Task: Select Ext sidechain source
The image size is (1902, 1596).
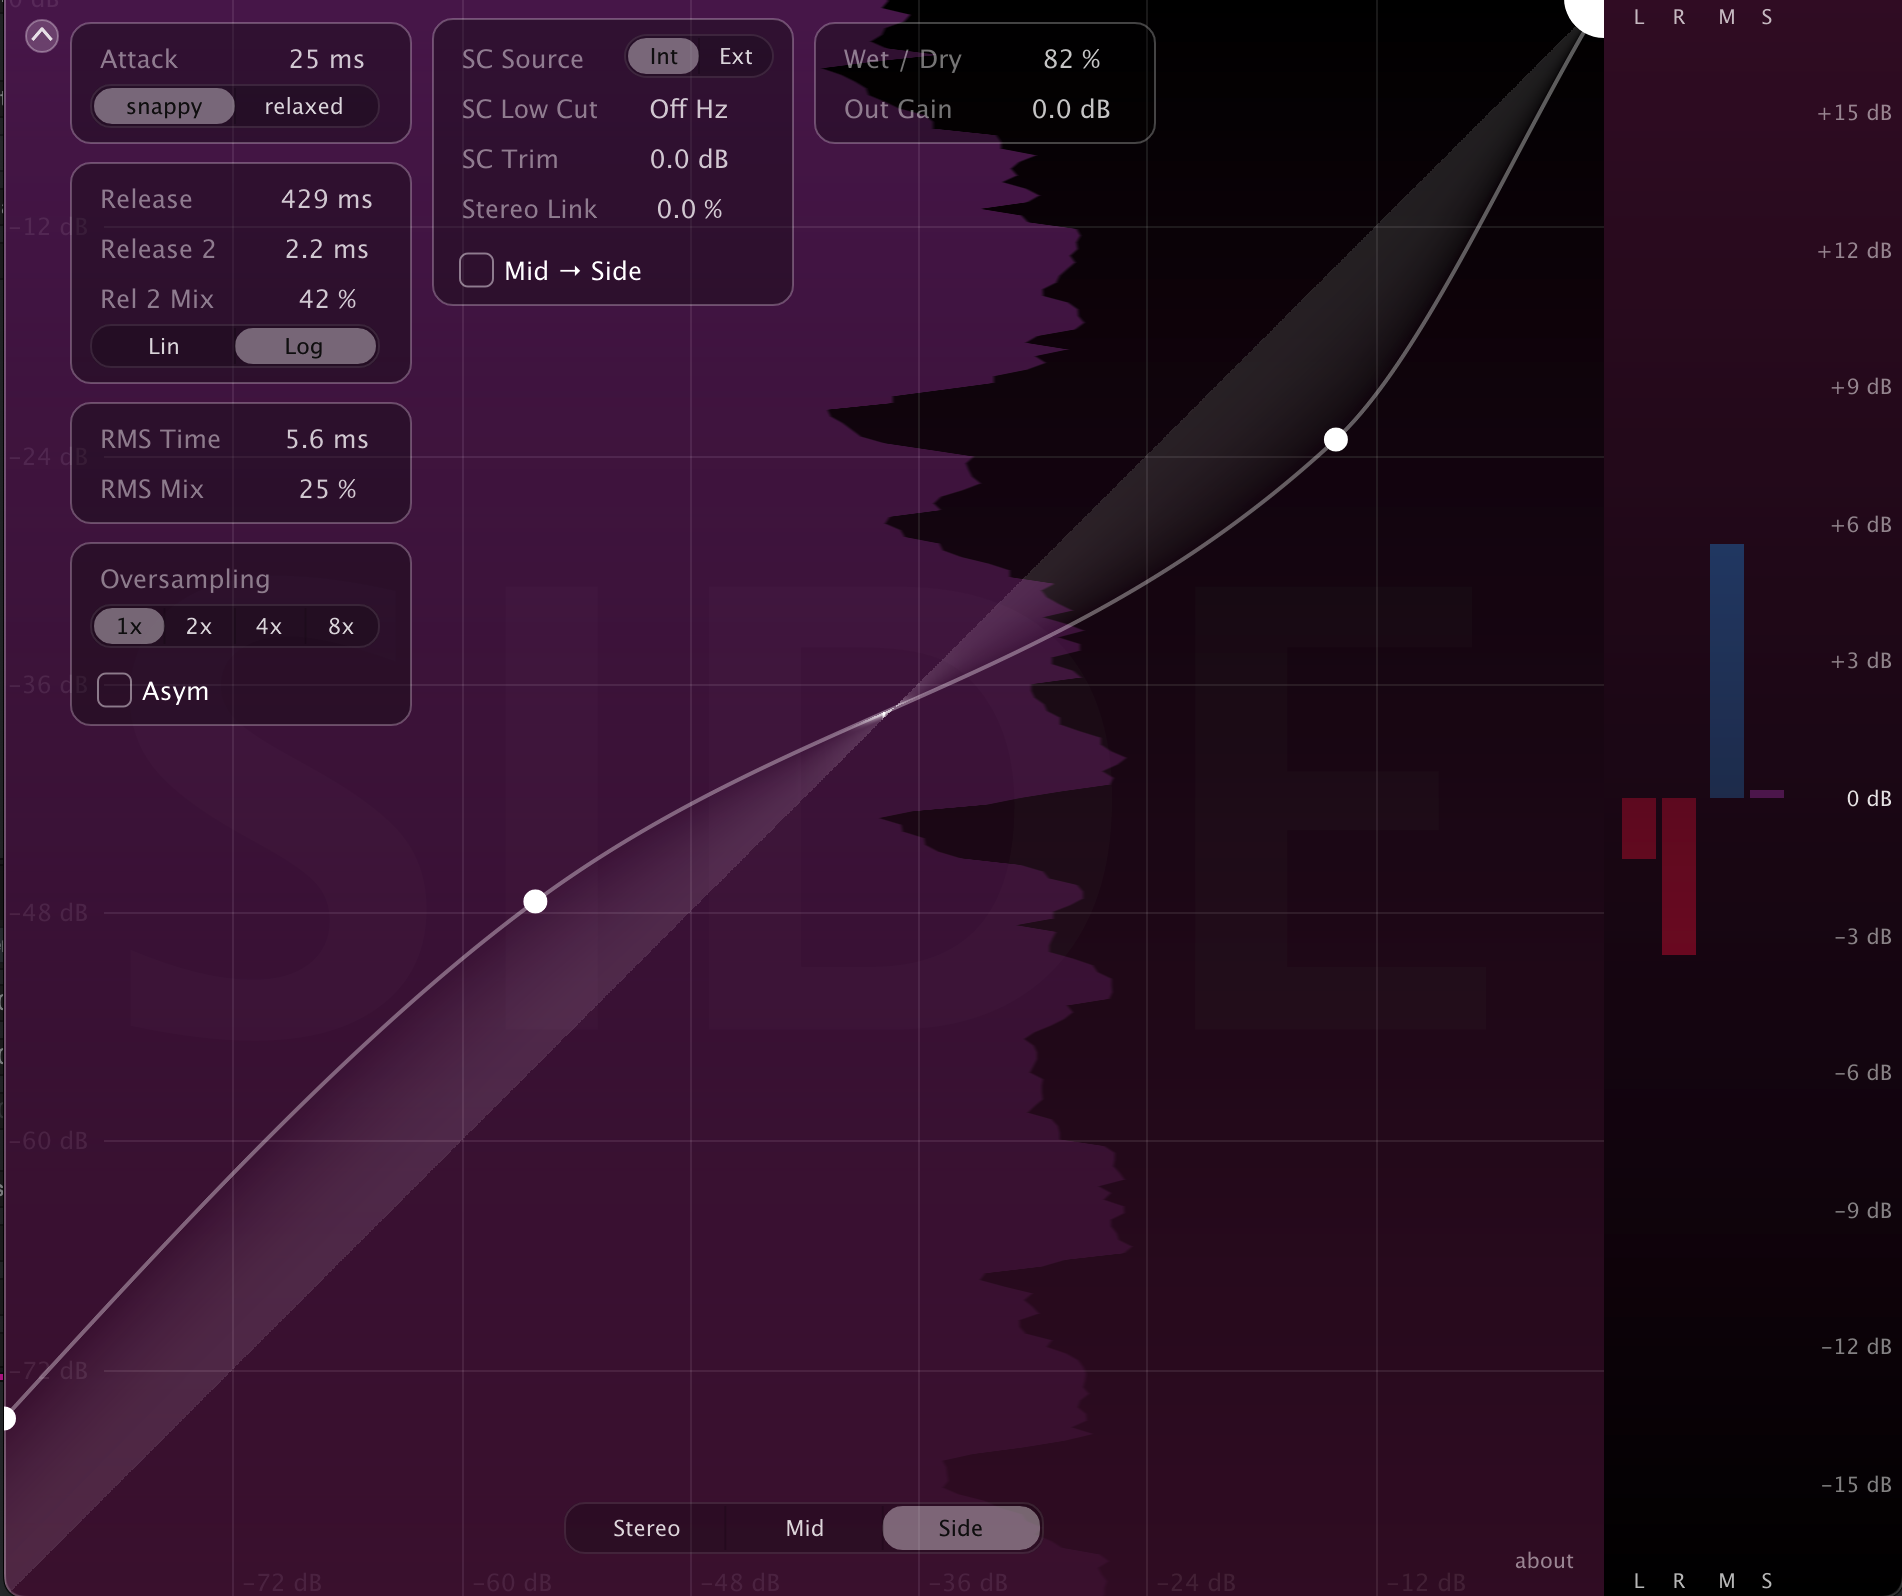Action: (735, 56)
